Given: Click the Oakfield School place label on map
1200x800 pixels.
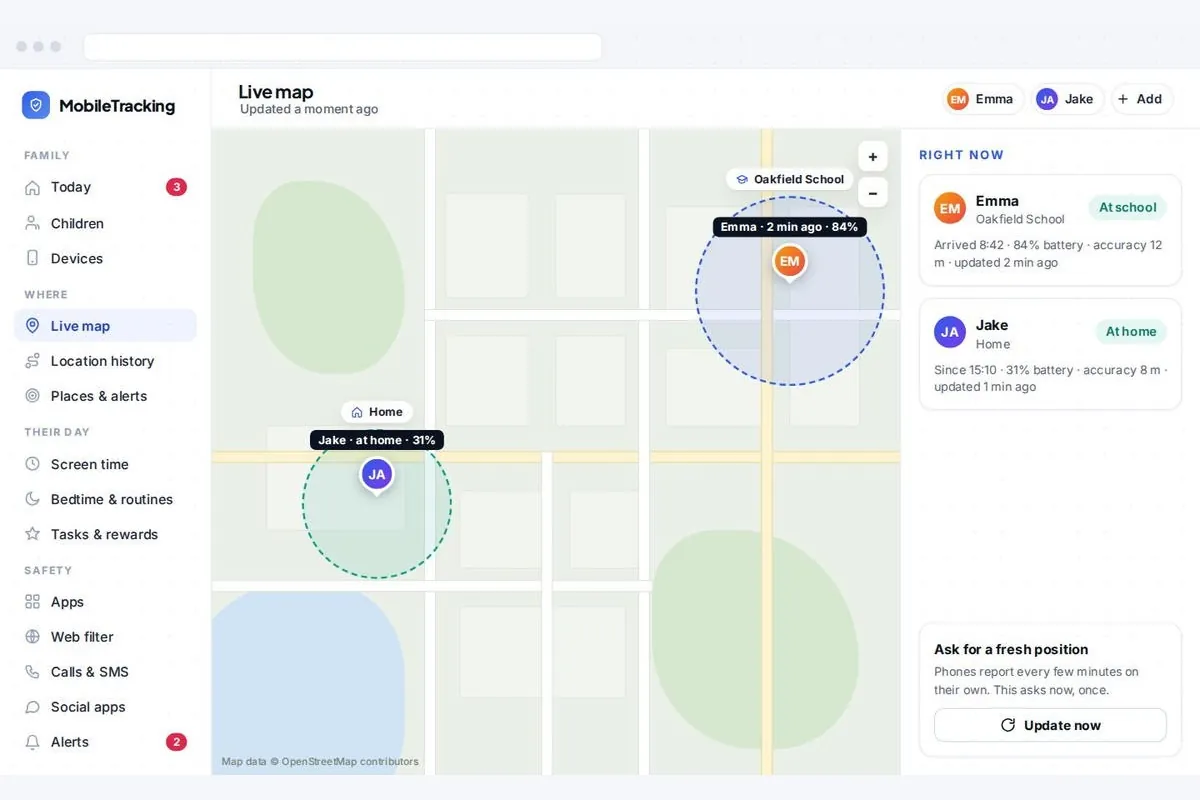Looking at the screenshot, I should [789, 179].
